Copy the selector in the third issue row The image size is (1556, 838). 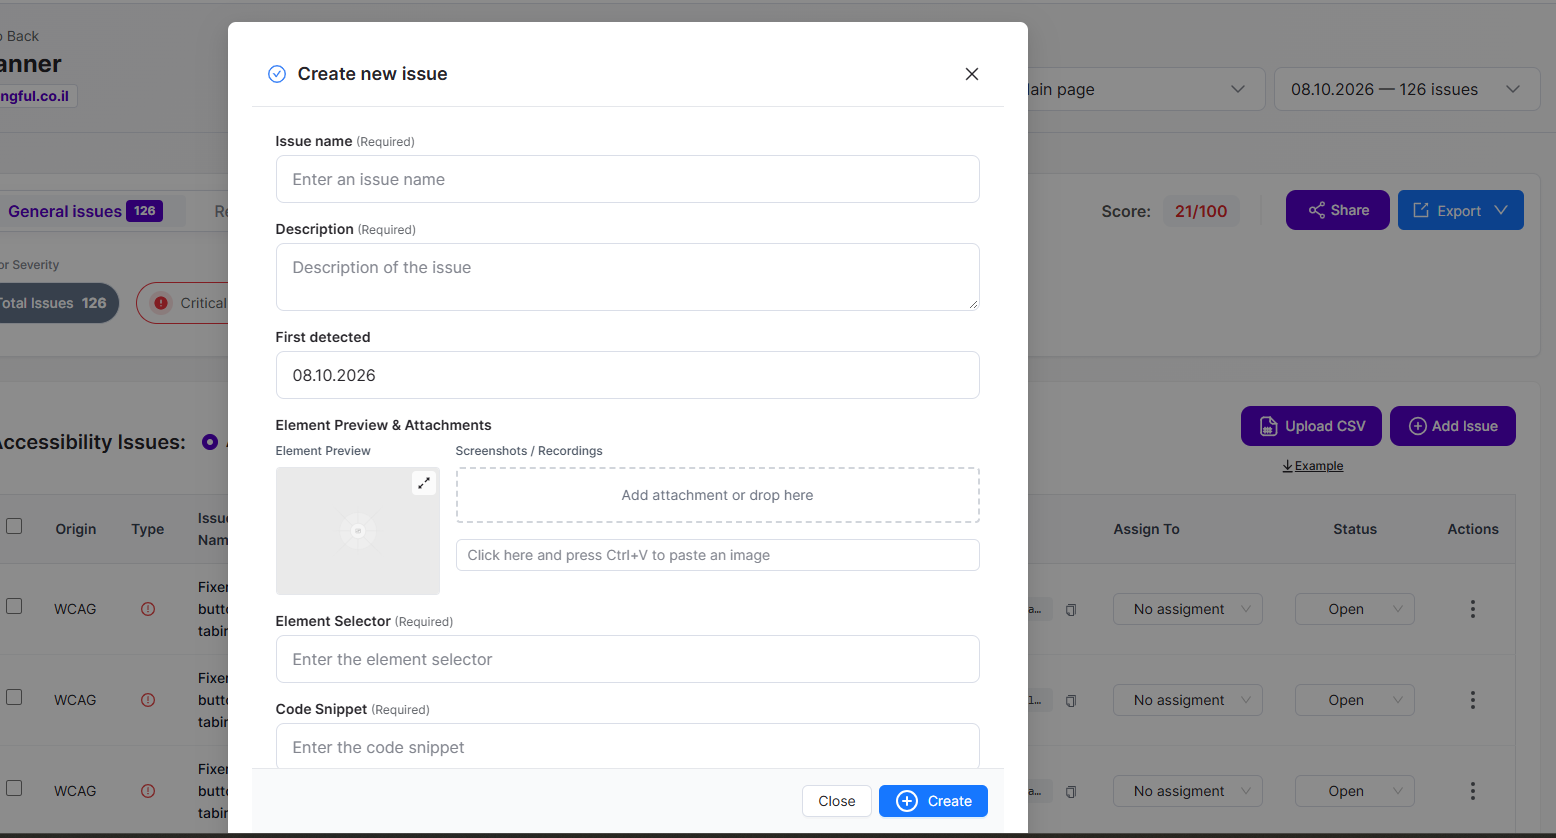pos(1071,792)
